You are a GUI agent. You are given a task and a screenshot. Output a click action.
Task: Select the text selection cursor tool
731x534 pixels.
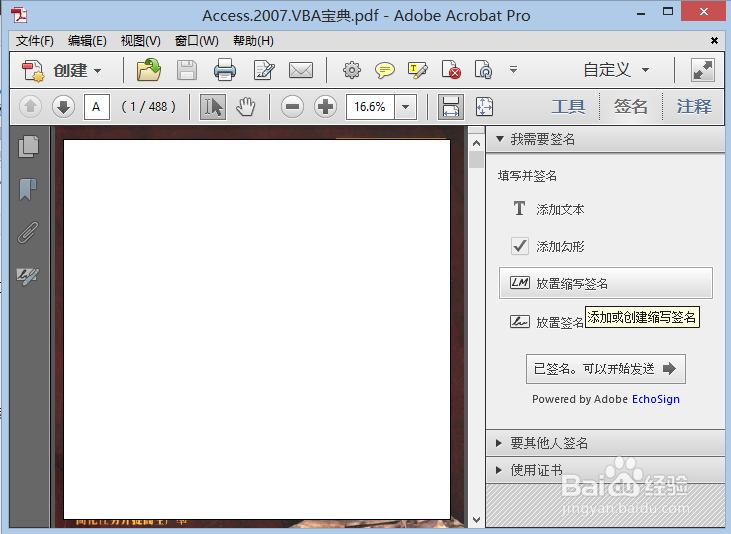pyautogui.click(x=213, y=107)
